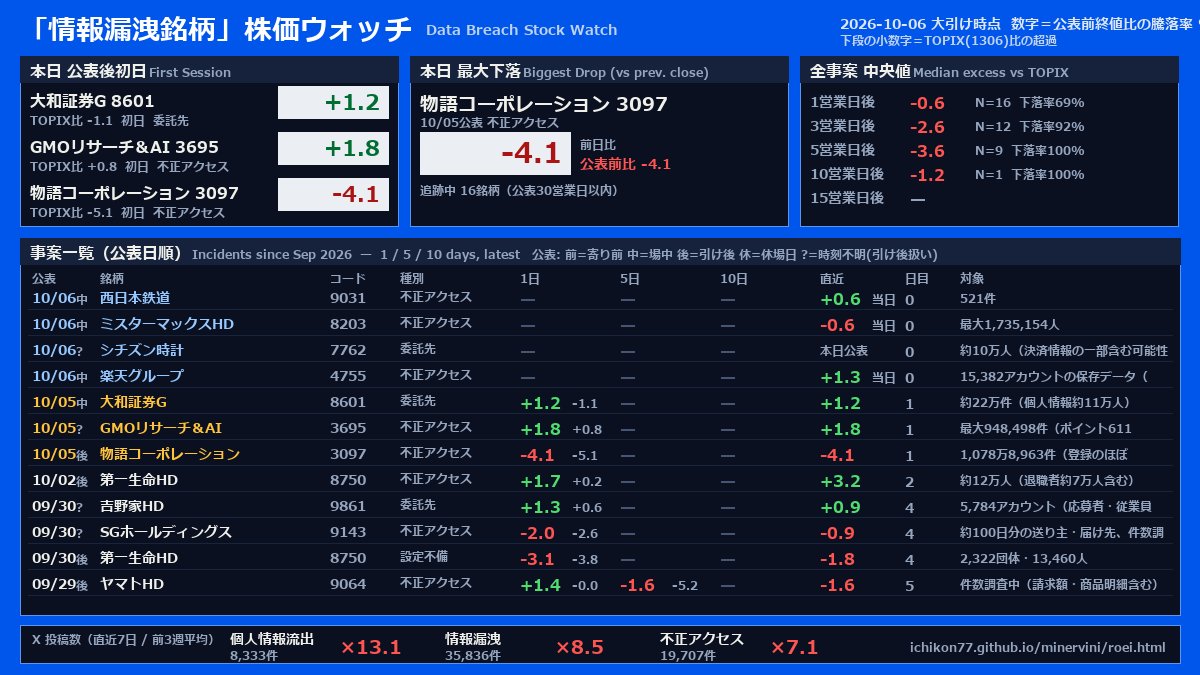This screenshot has width=1200, height=675.
Task: Click the ichikon77.github.io/minervini/roei.html URL
Action: point(1037,647)
